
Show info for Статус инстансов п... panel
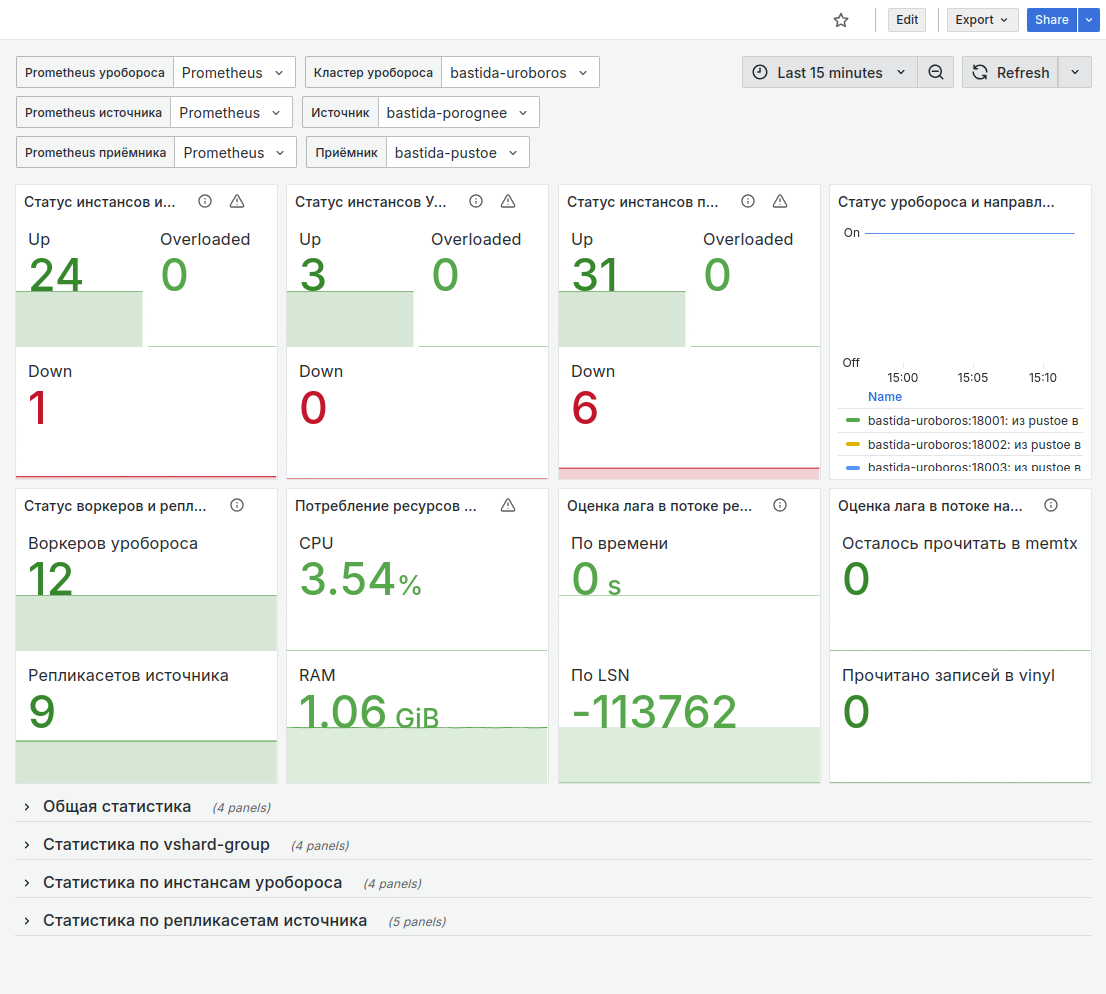click(x=748, y=202)
